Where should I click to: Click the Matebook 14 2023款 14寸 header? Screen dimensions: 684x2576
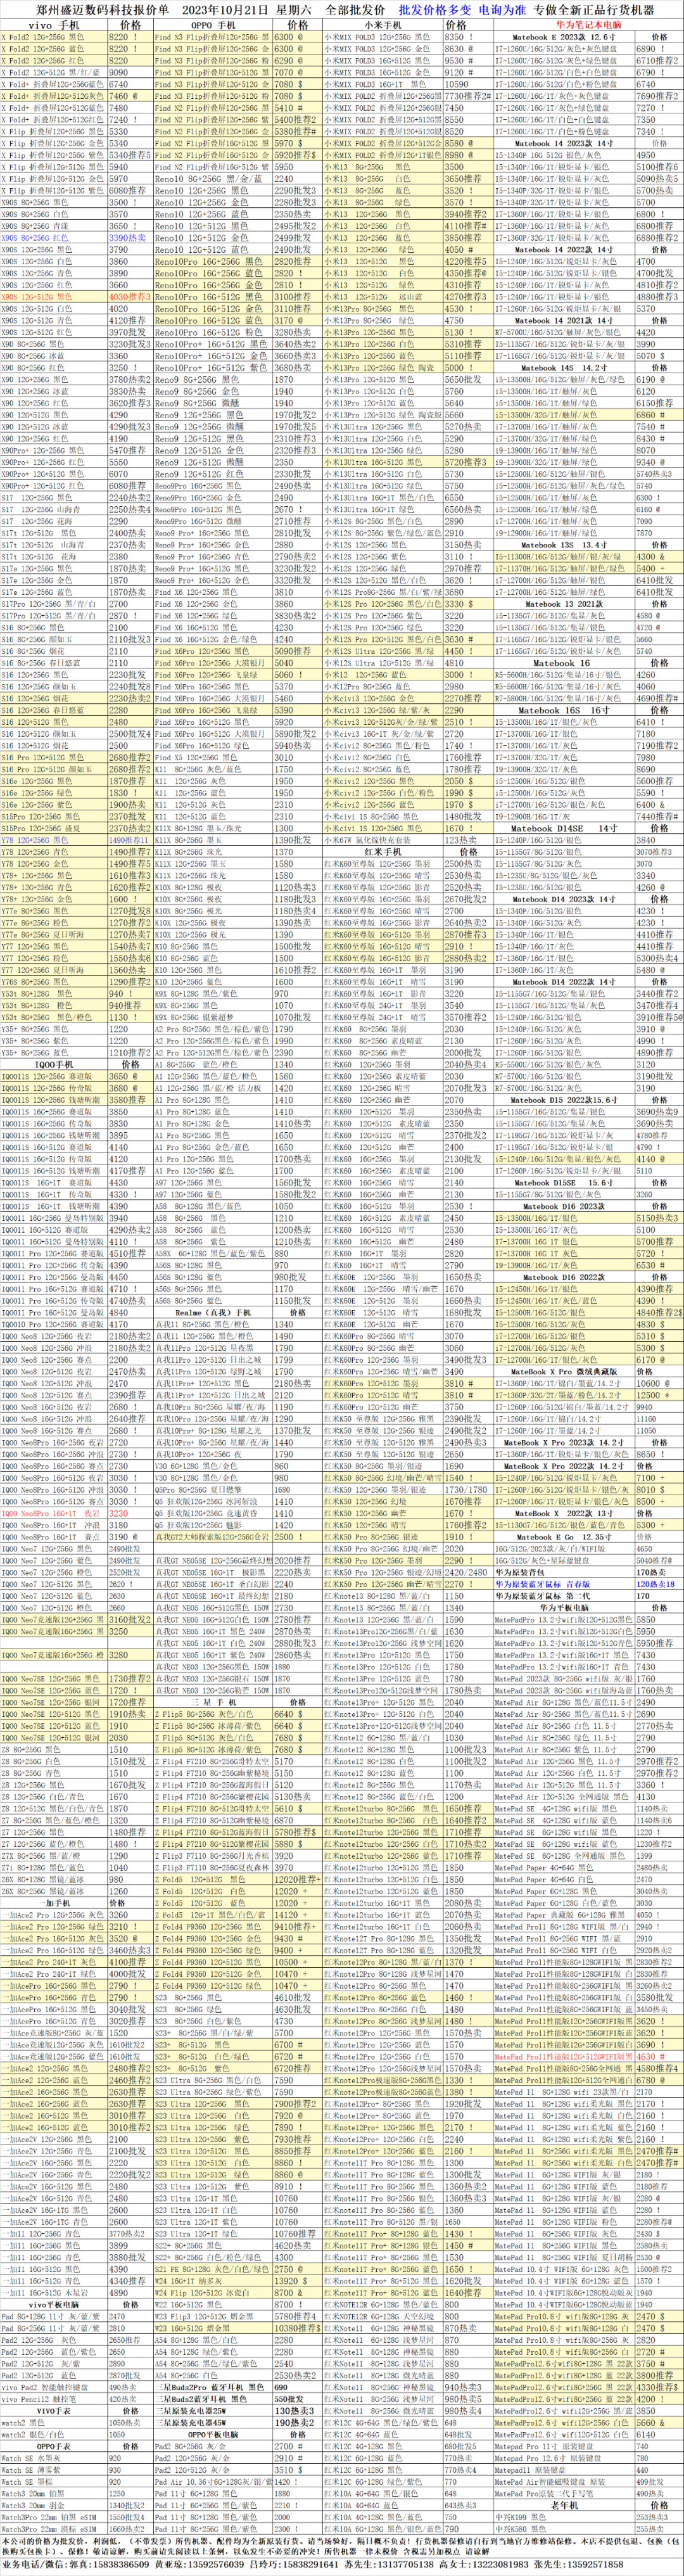564,143
